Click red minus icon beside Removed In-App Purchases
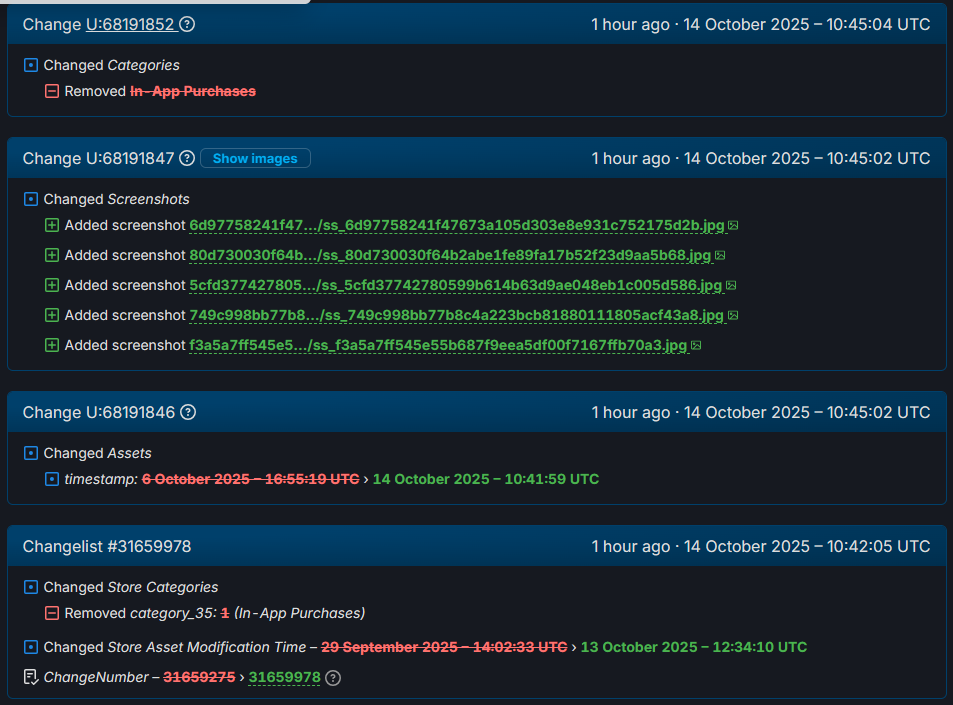The height and width of the screenshot is (705, 953). [52, 91]
